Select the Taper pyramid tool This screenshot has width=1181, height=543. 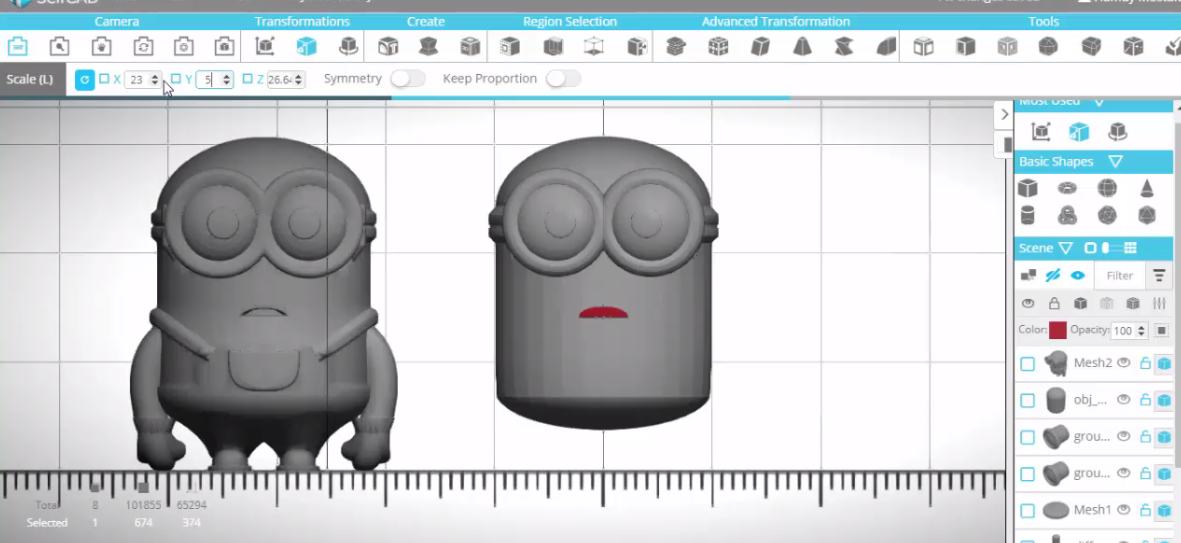point(802,47)
